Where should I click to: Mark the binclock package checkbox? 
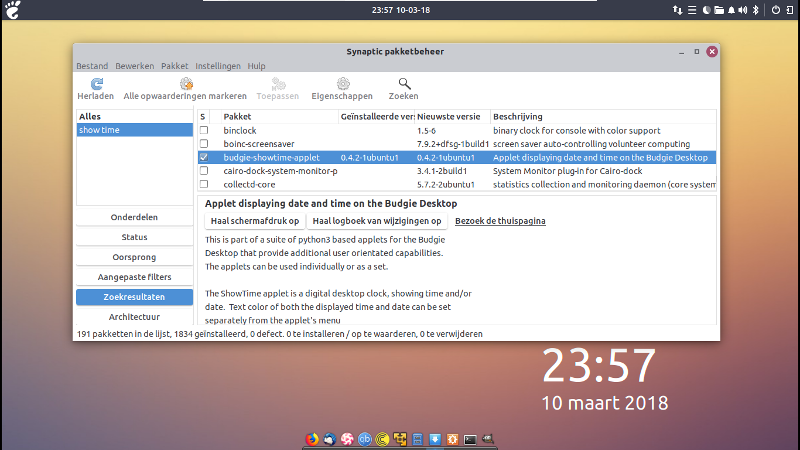(204, 130)
